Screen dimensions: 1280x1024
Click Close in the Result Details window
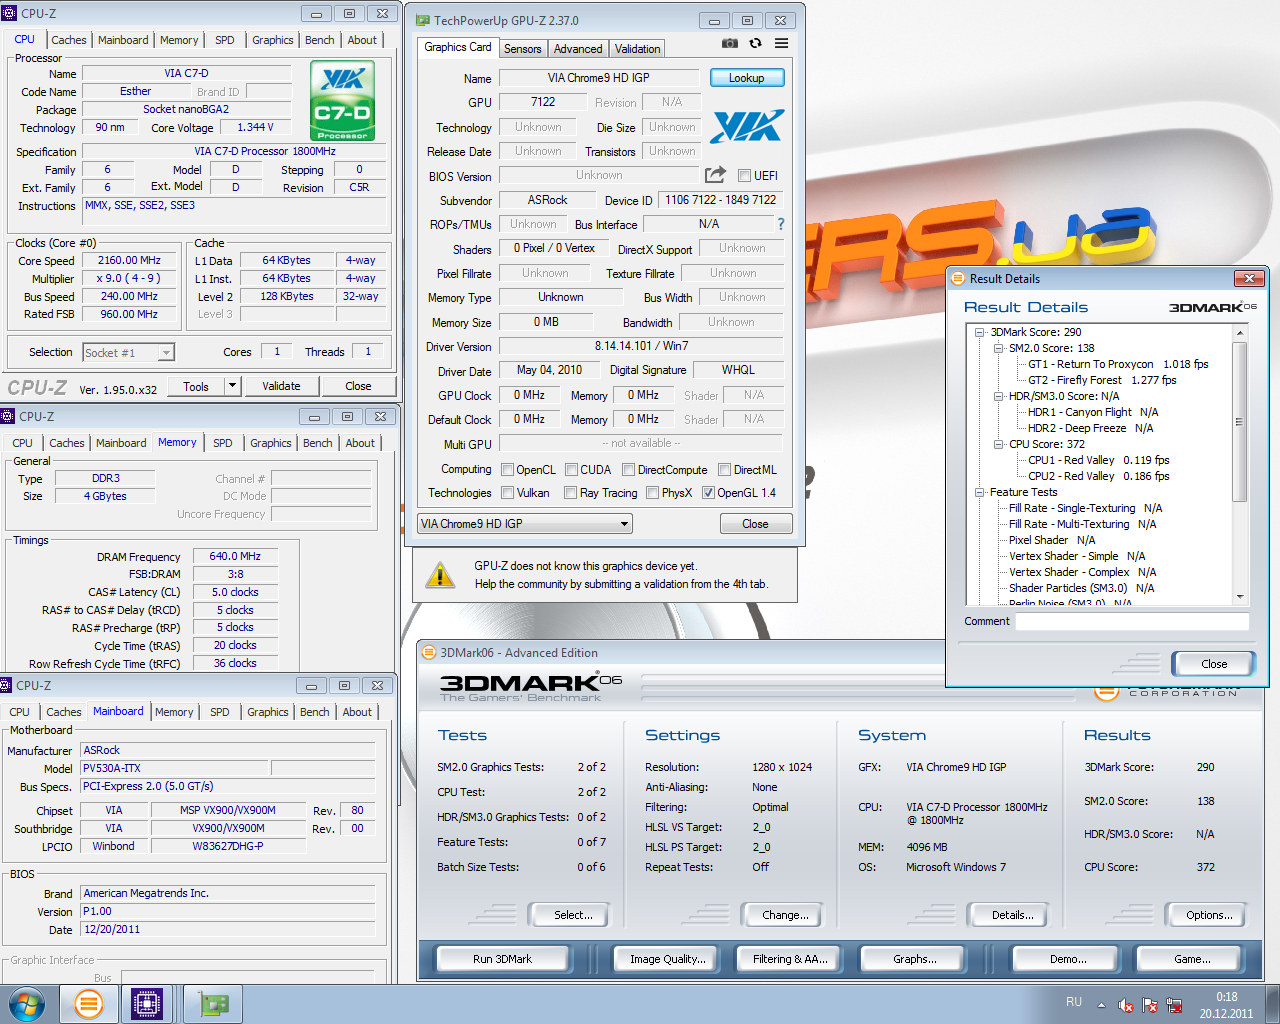[x=1214, y=664]
